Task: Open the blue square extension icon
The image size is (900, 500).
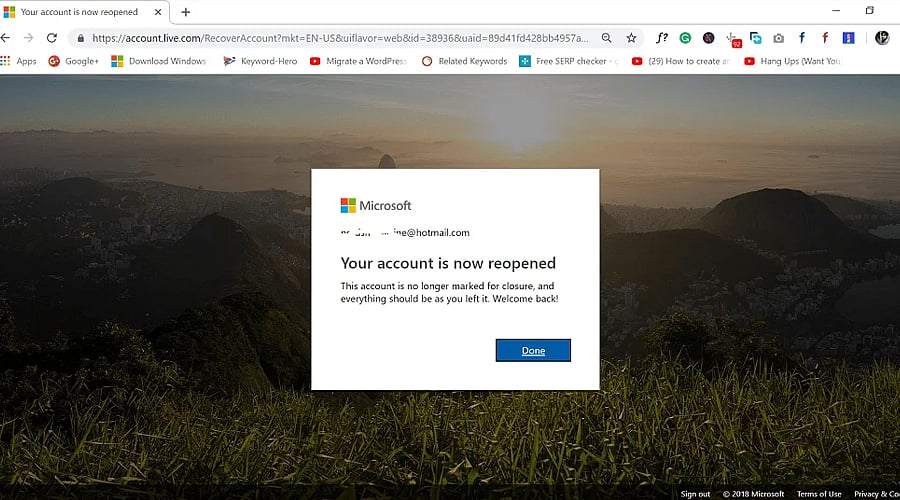Action: pyautogui.click(x=848, y=38)
